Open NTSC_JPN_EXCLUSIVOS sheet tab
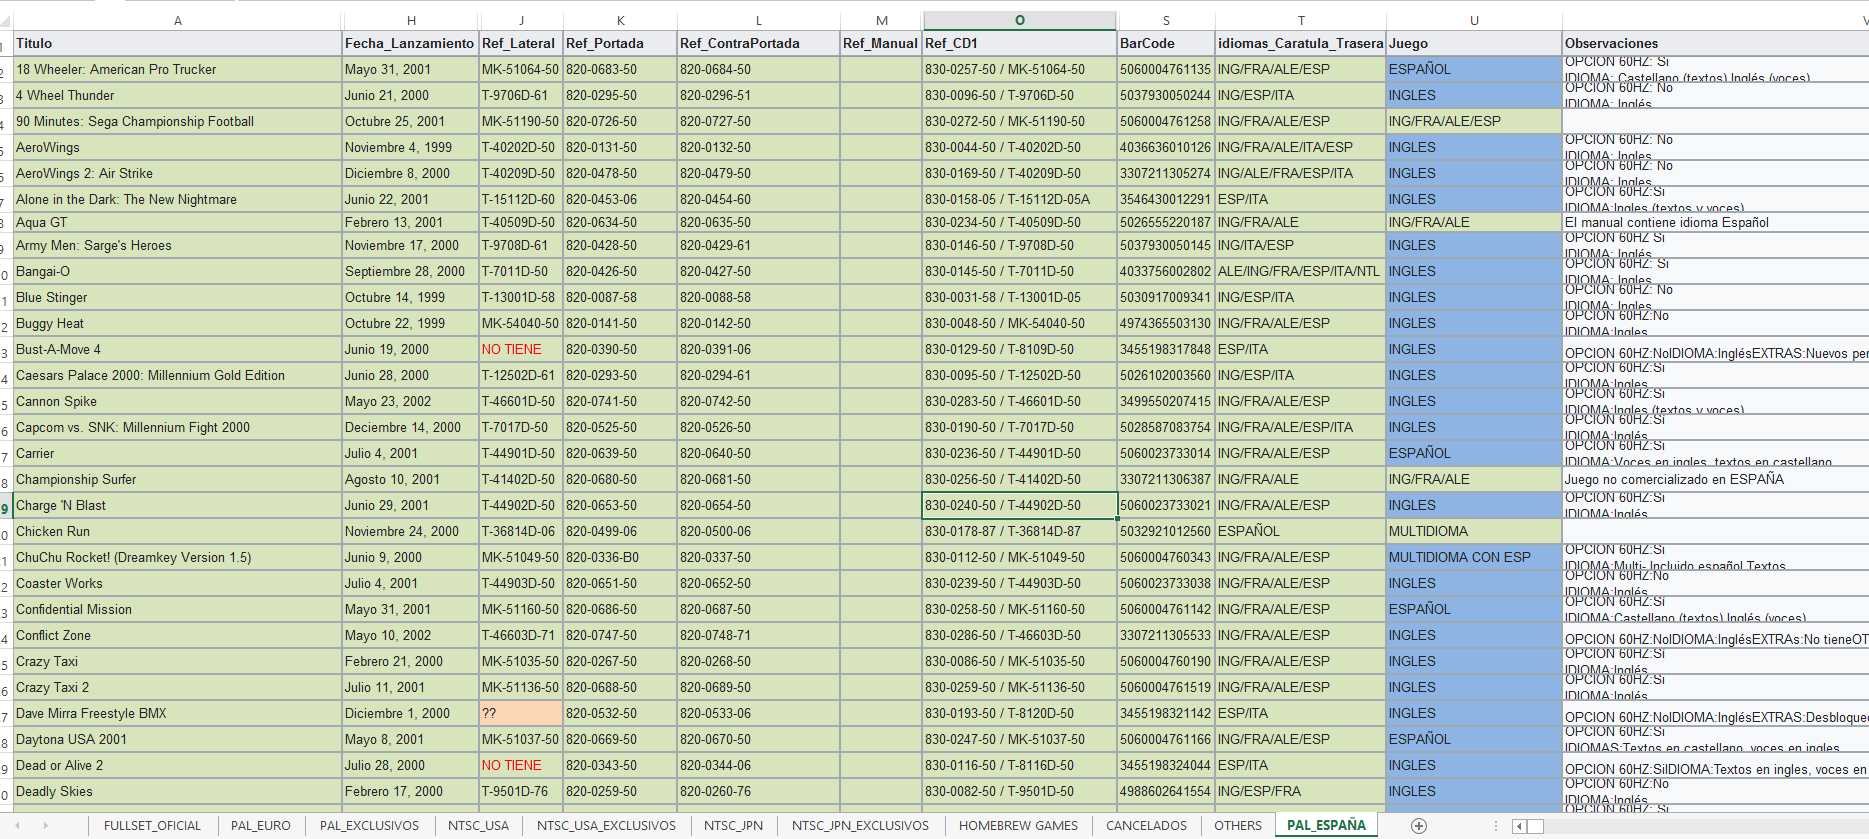The height and width of the screenshot is (839, 1869). tap(860, 825)
